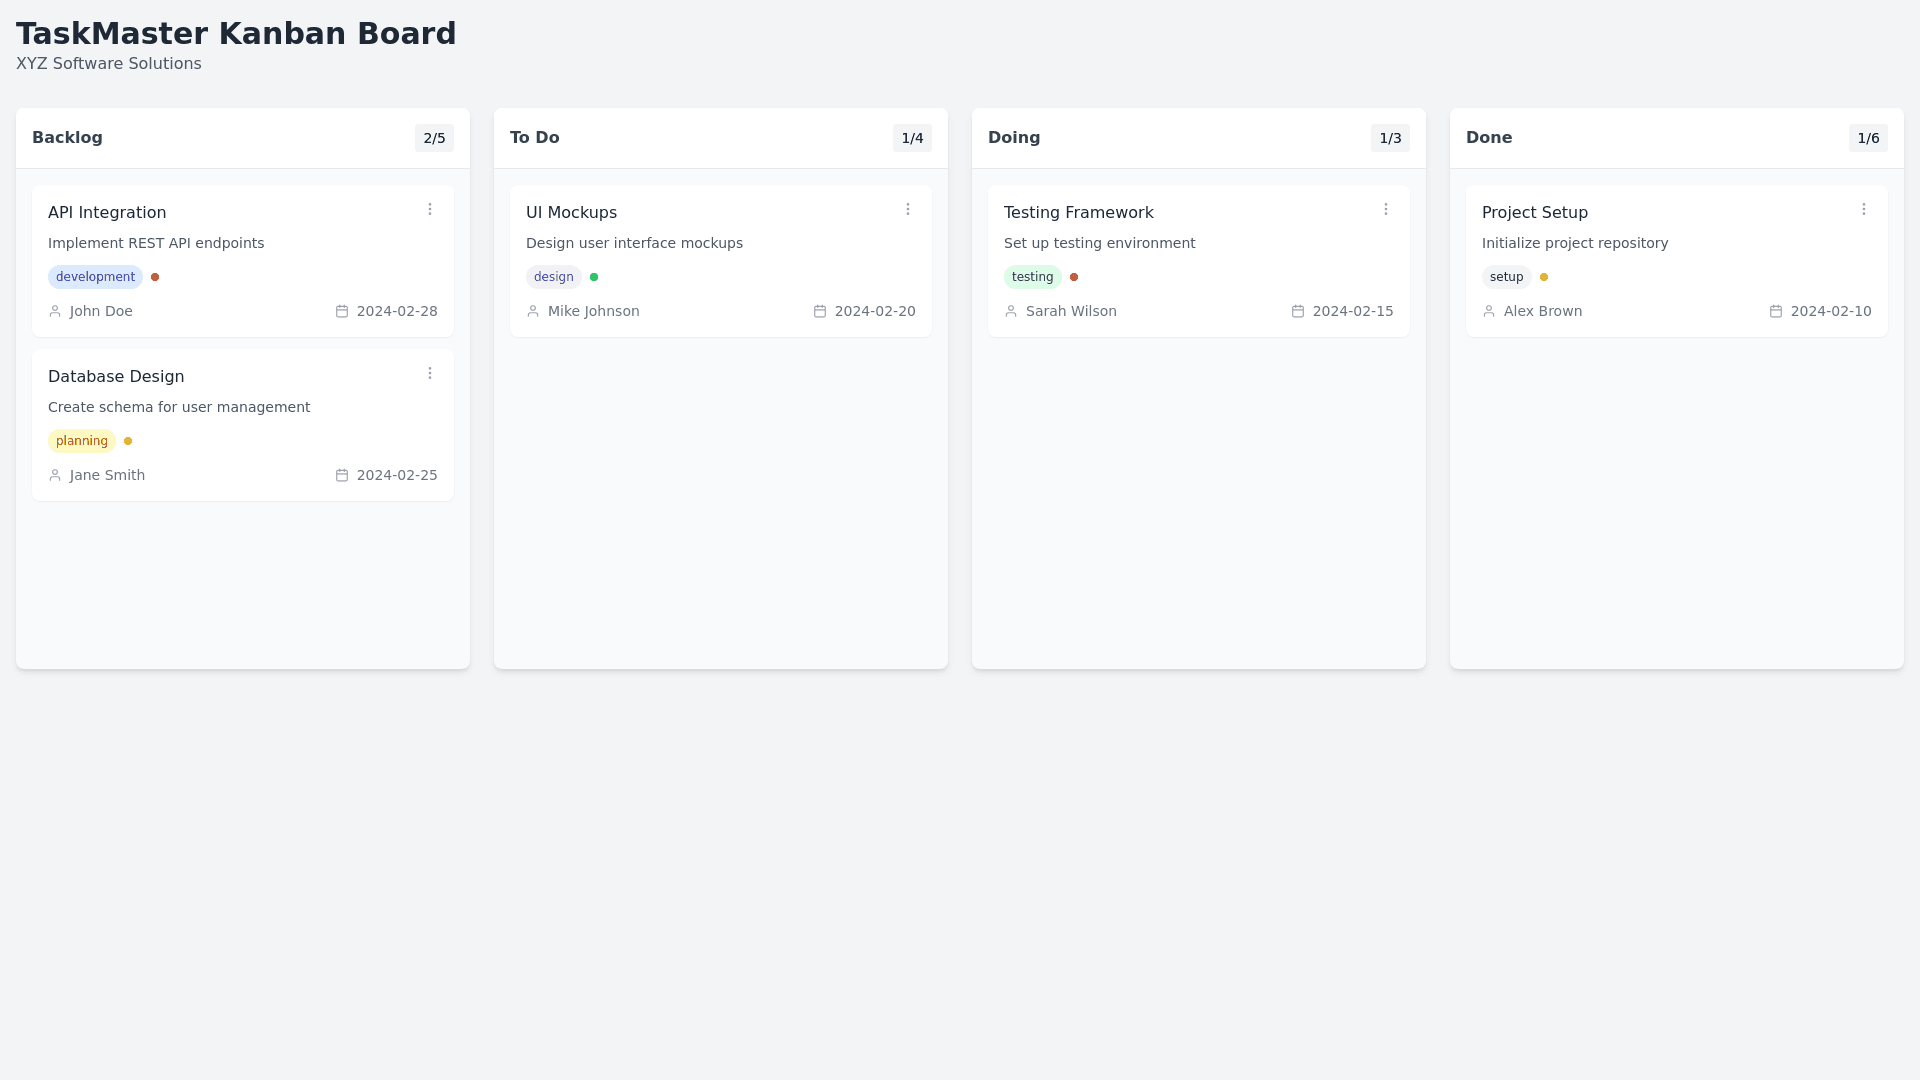Click Backlog column 2/5 count badge
The width and height of the screenshot is (1920, 1080).
434,138
